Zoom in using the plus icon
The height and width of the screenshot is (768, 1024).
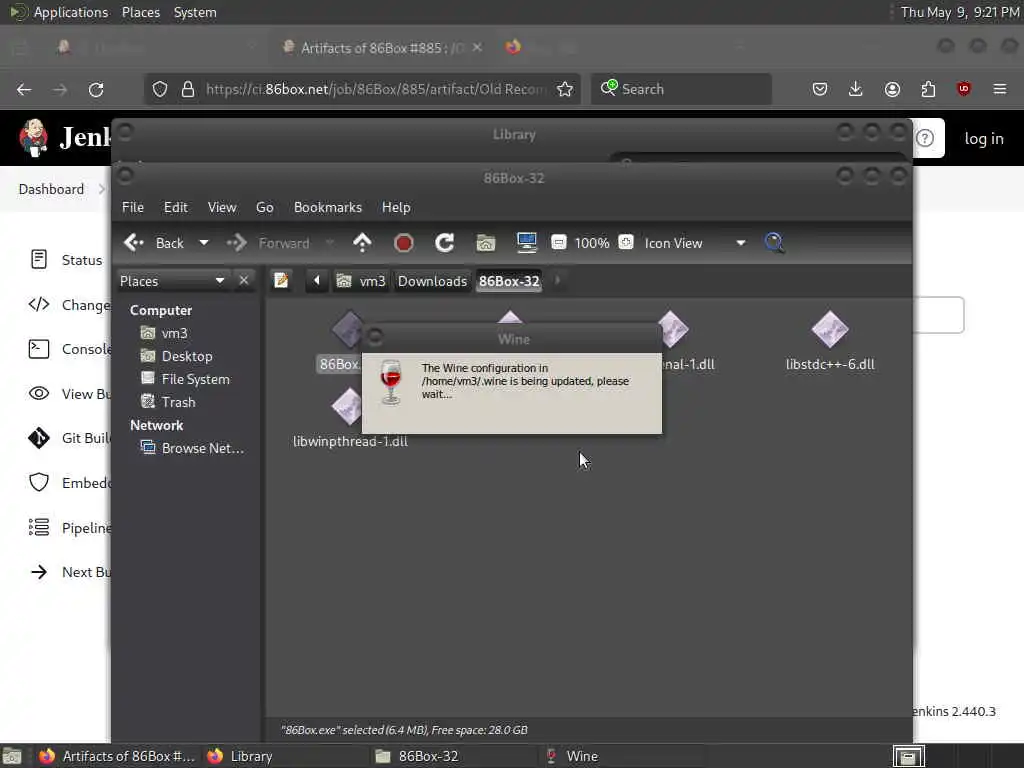pos(626,242)
